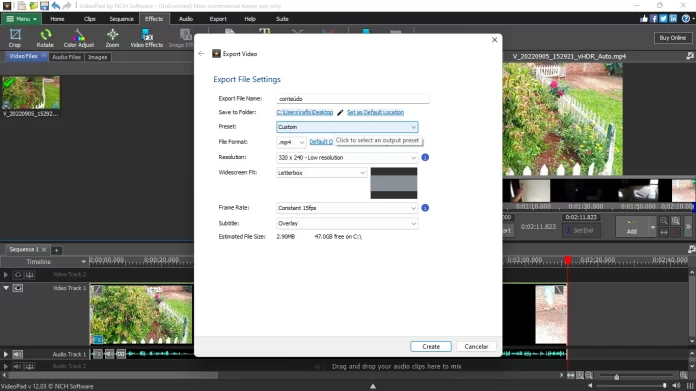Screen dimensions: 696x391
Task: Click the Cancelar button
Action: point(476,347)
